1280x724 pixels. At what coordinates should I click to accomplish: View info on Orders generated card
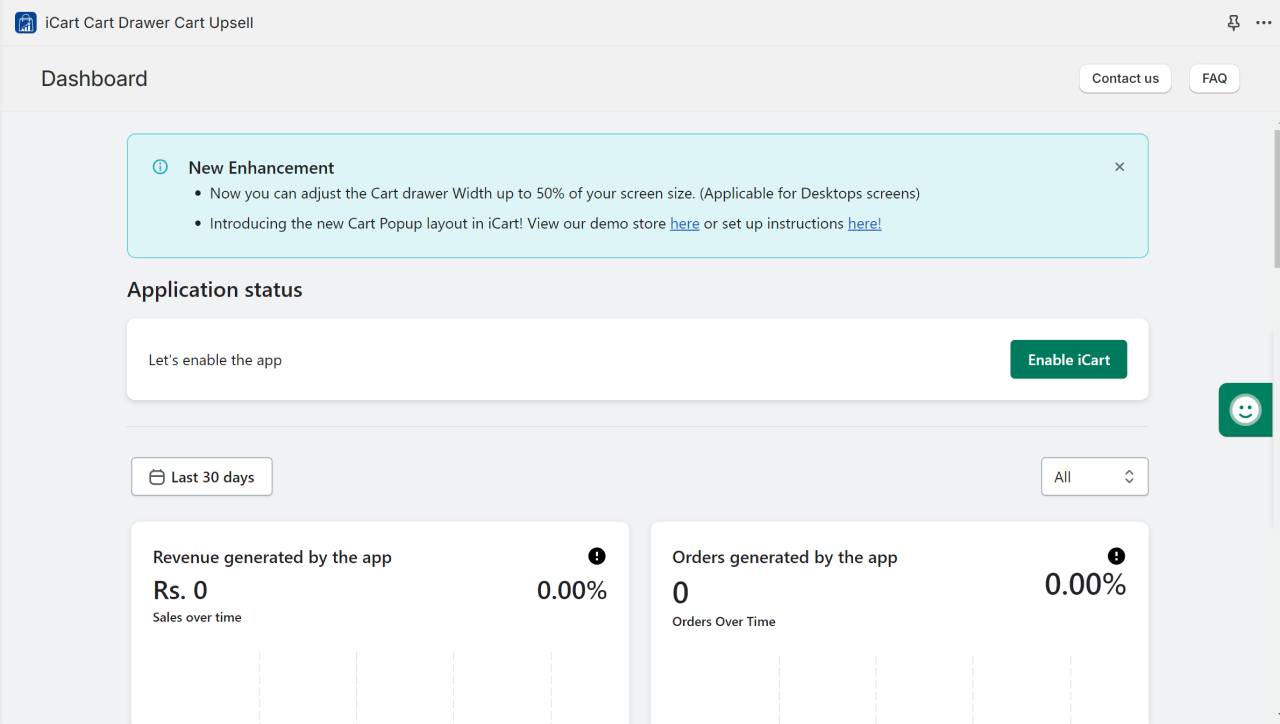[1117, 556]
